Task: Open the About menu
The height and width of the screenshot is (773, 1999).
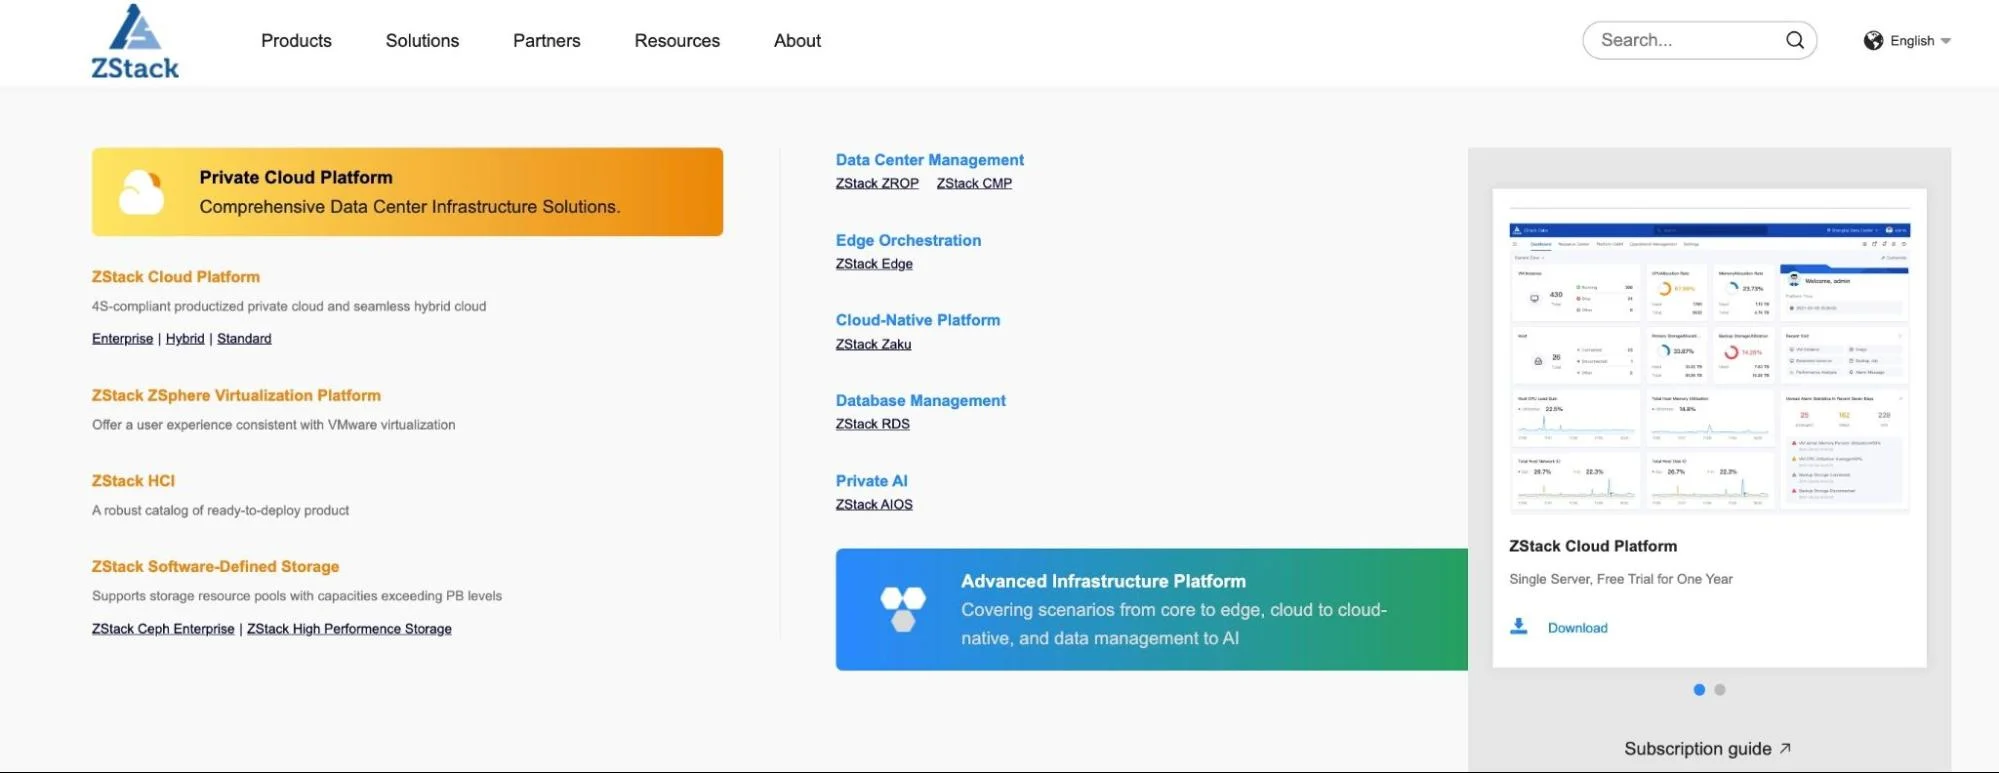Action: click(x=797, y=41)
